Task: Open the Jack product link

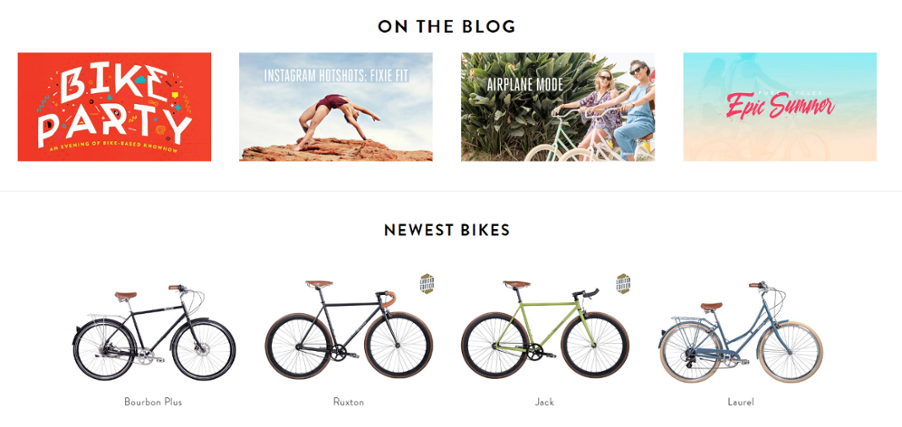Action: [x=544, y=402]
